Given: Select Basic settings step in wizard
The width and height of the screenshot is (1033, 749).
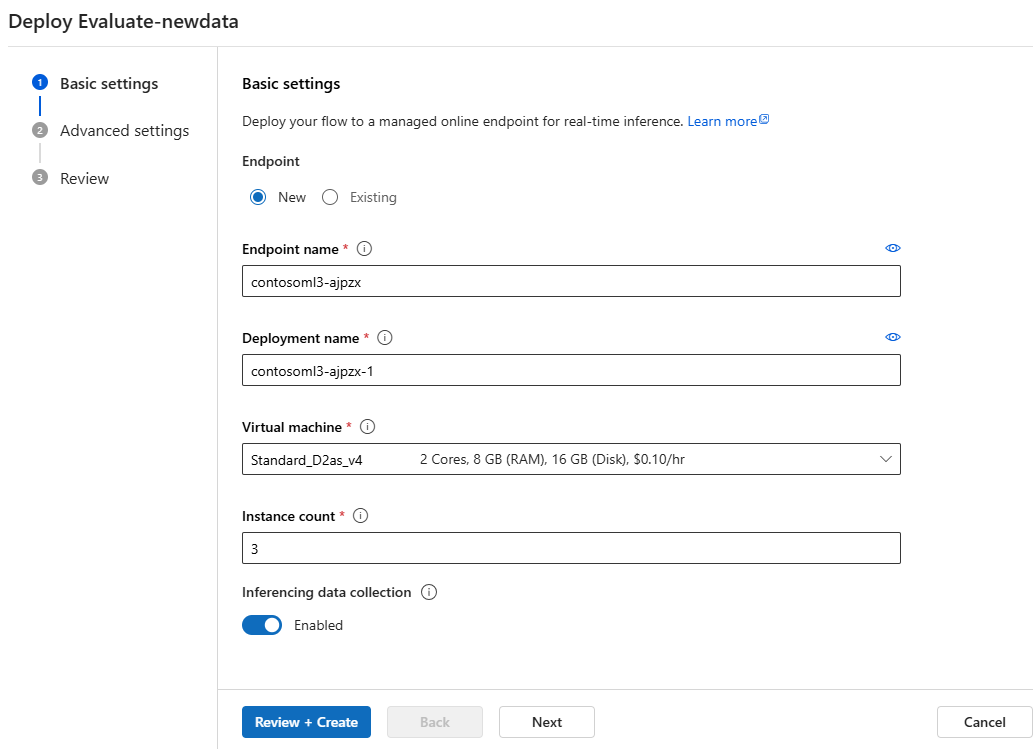Looking at the screenshot, I should coord(108,84).
